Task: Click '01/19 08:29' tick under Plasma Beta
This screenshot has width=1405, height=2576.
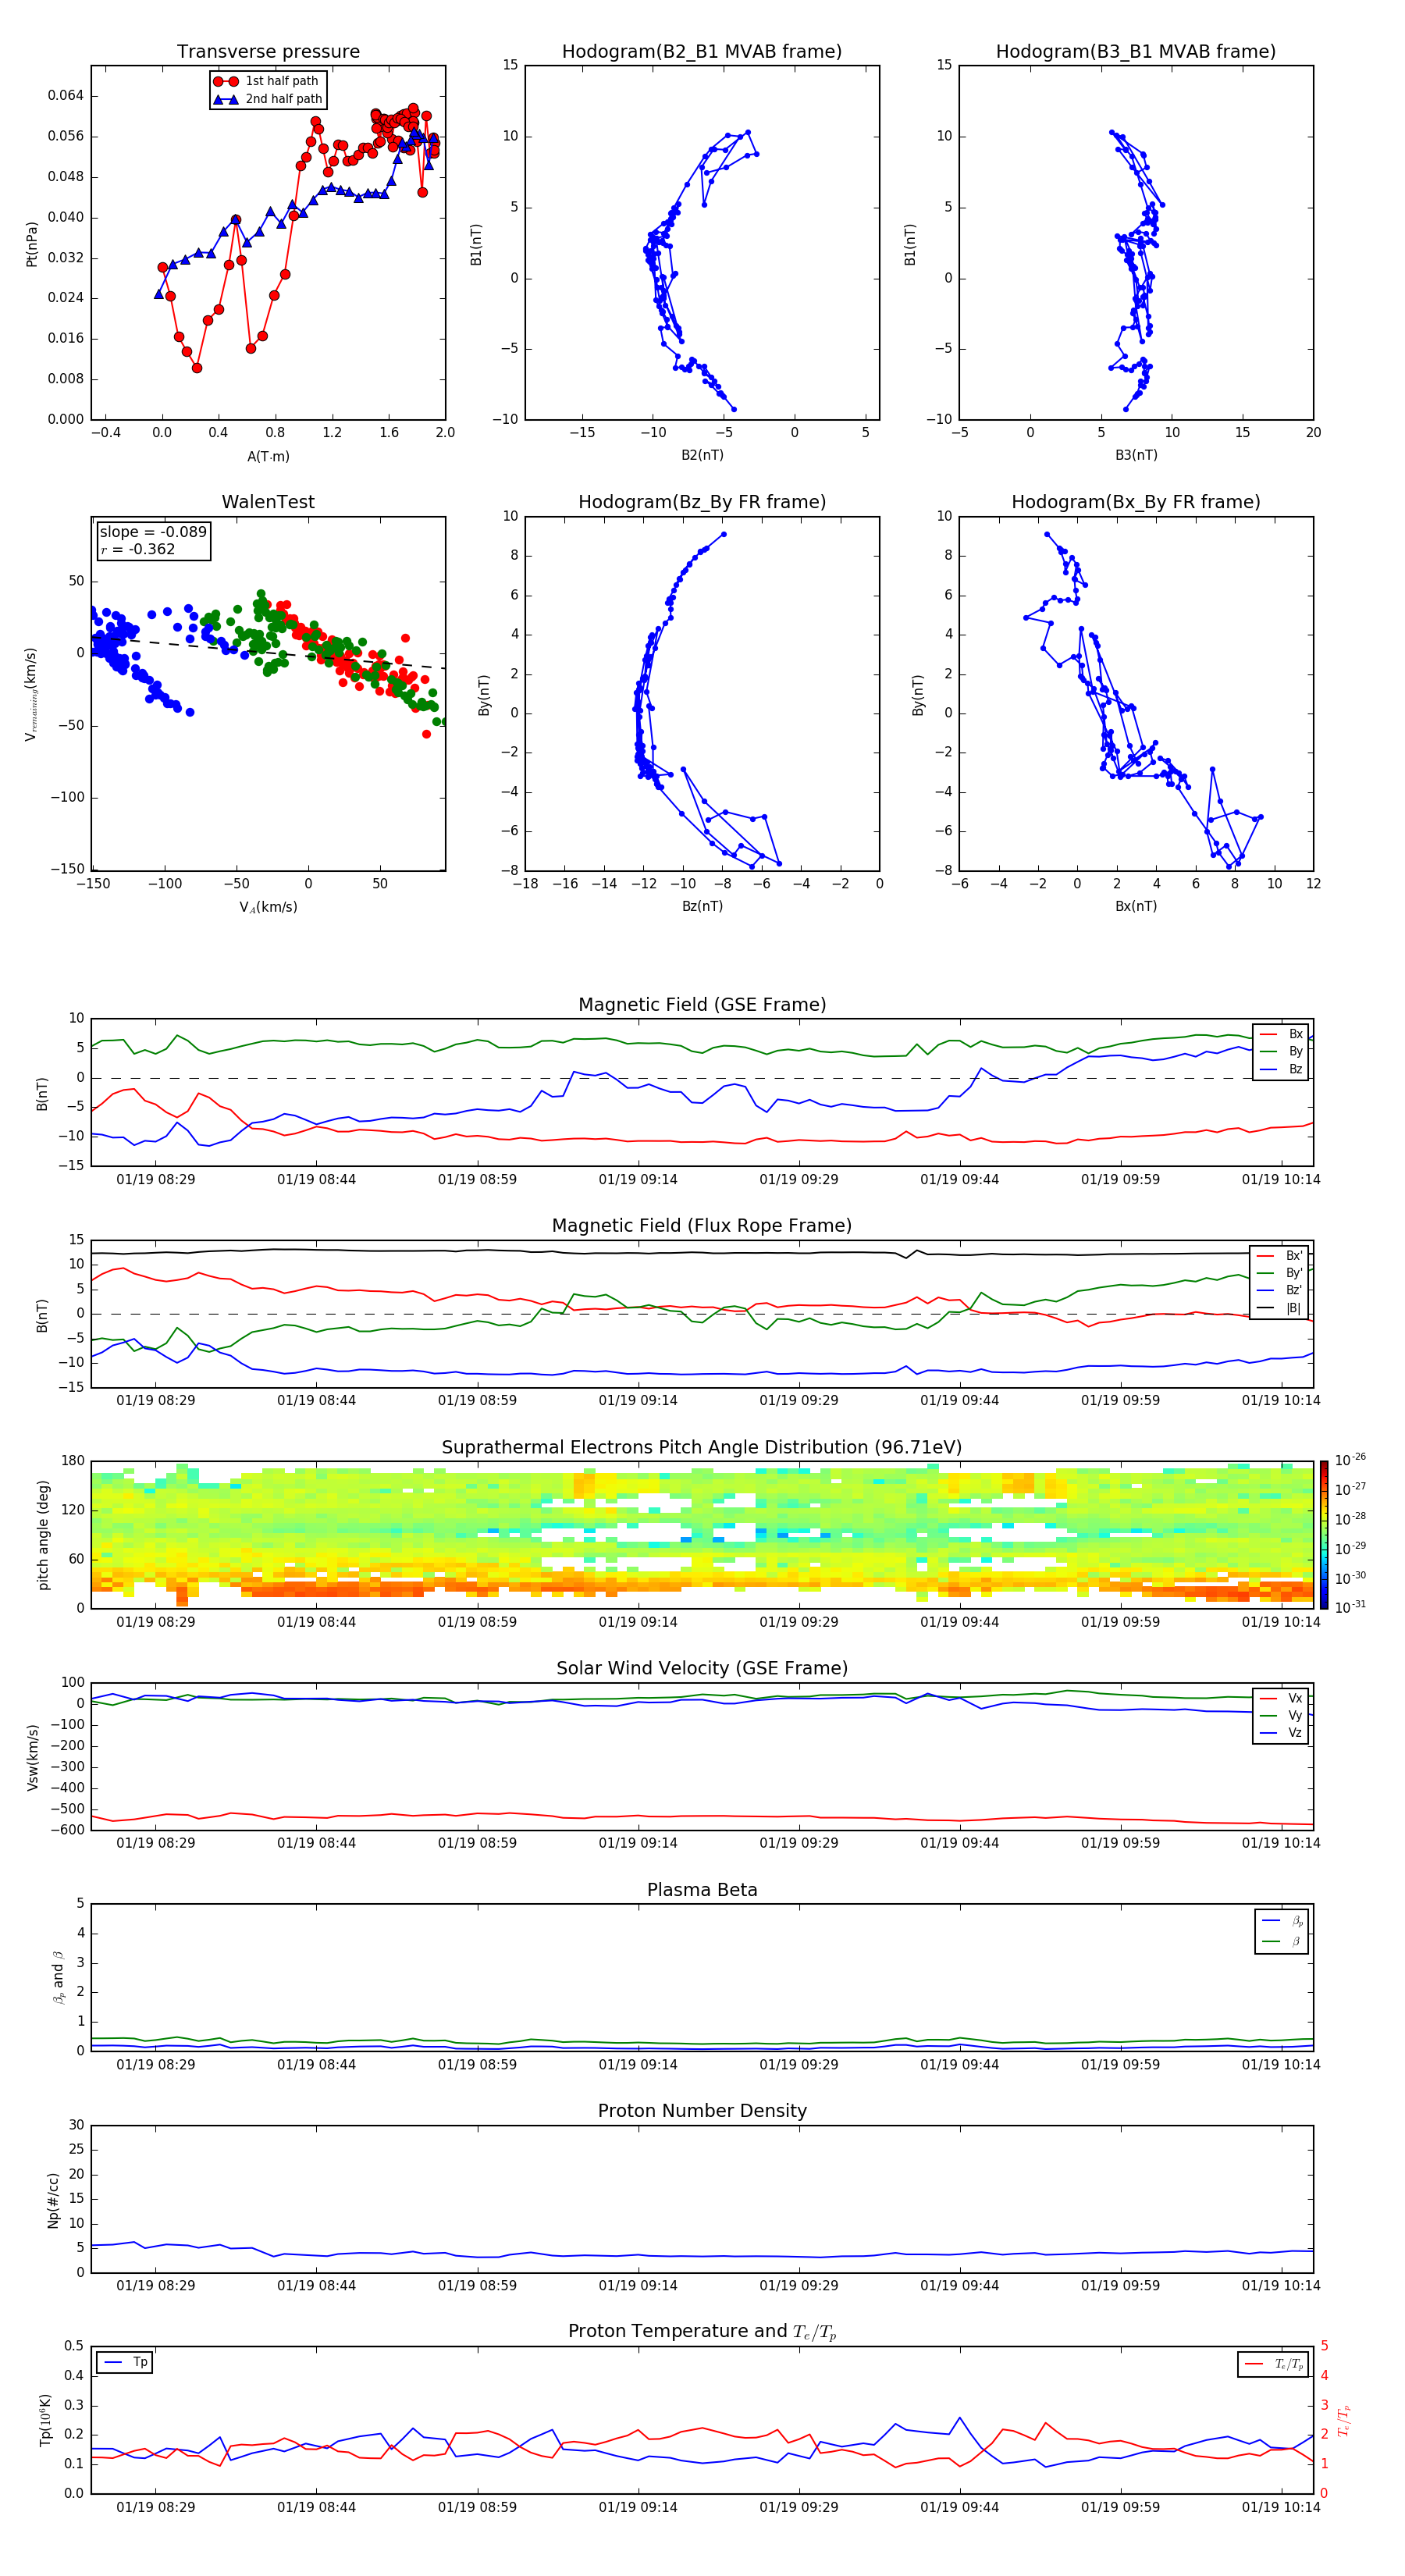Action: click(156, 2064)
